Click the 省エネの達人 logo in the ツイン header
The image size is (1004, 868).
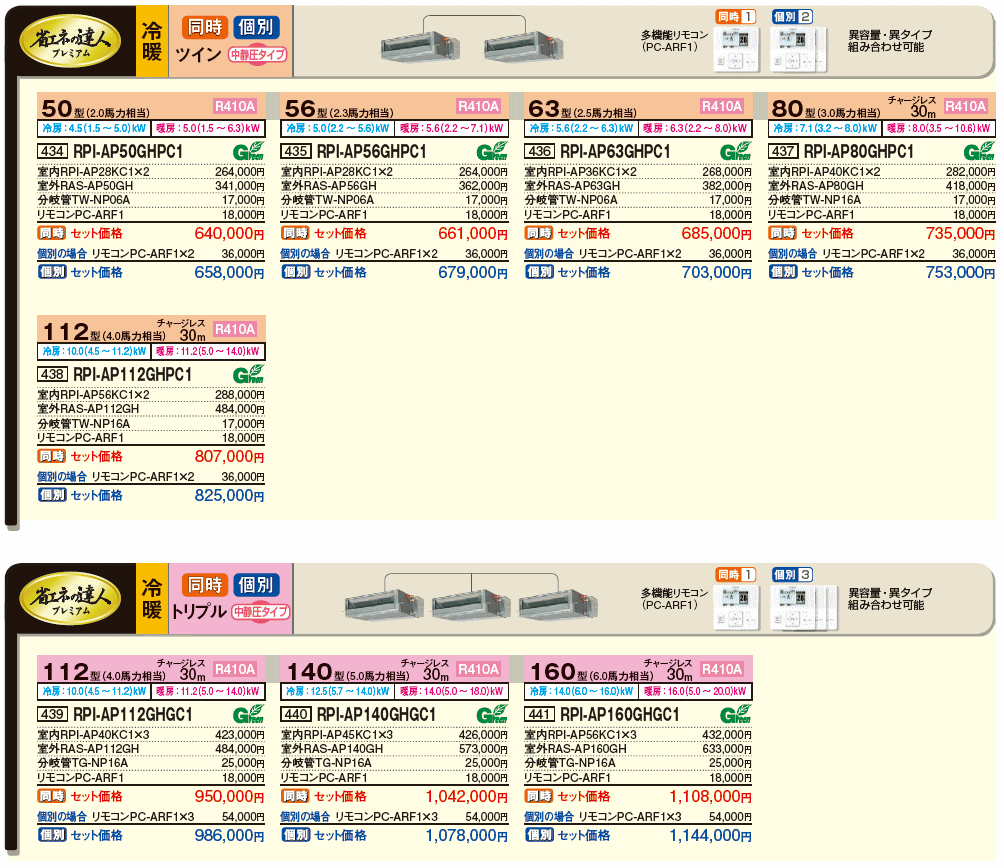[70, 41]
